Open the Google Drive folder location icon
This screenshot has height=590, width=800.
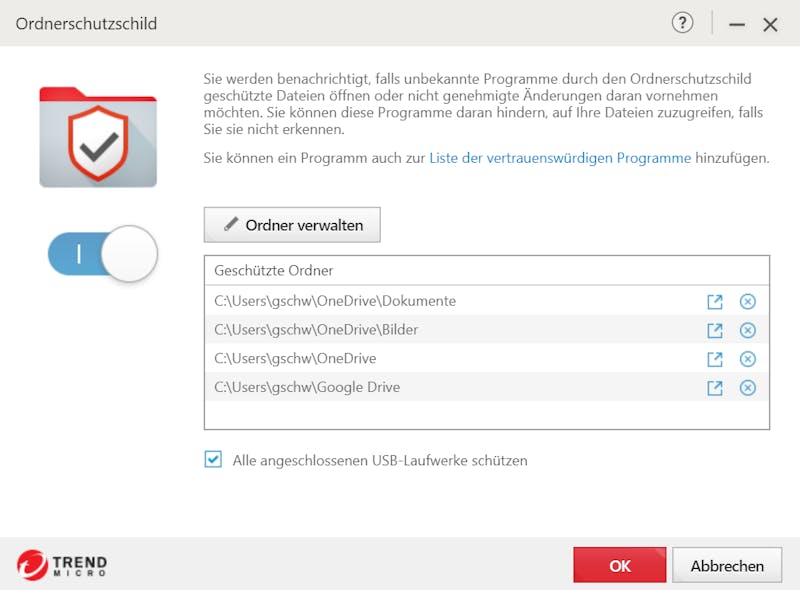click(715, 388)
